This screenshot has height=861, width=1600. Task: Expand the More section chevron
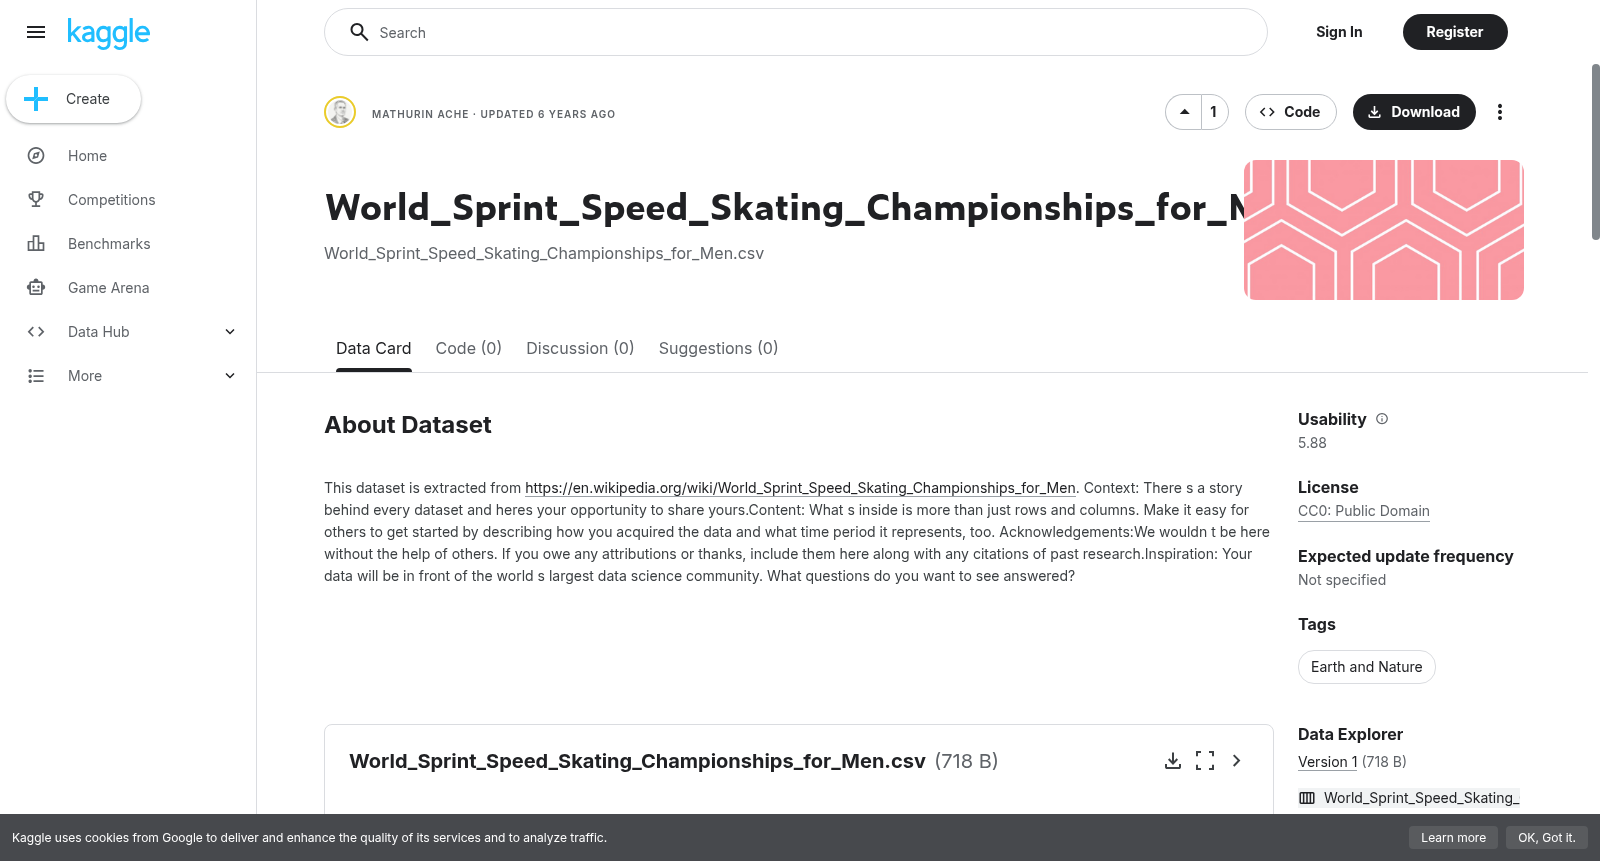(x=230, y=376)
